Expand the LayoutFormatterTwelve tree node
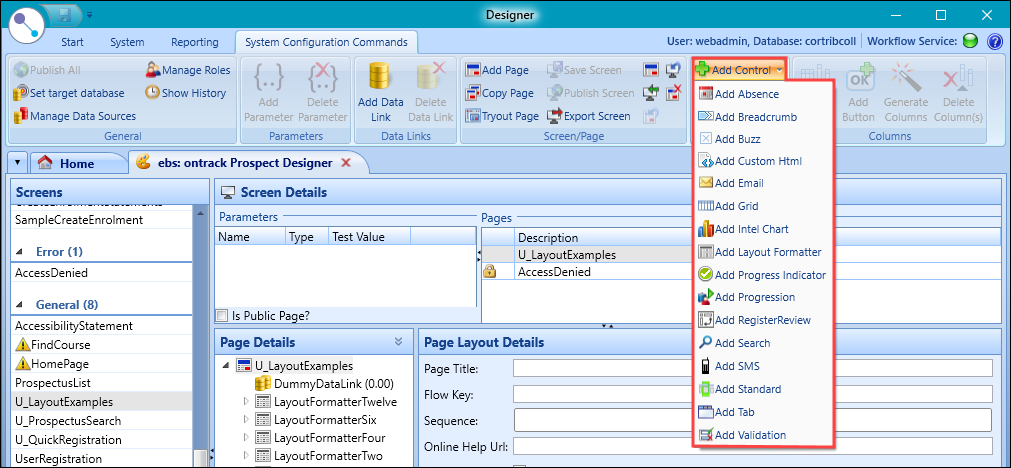 pos(247,402)
